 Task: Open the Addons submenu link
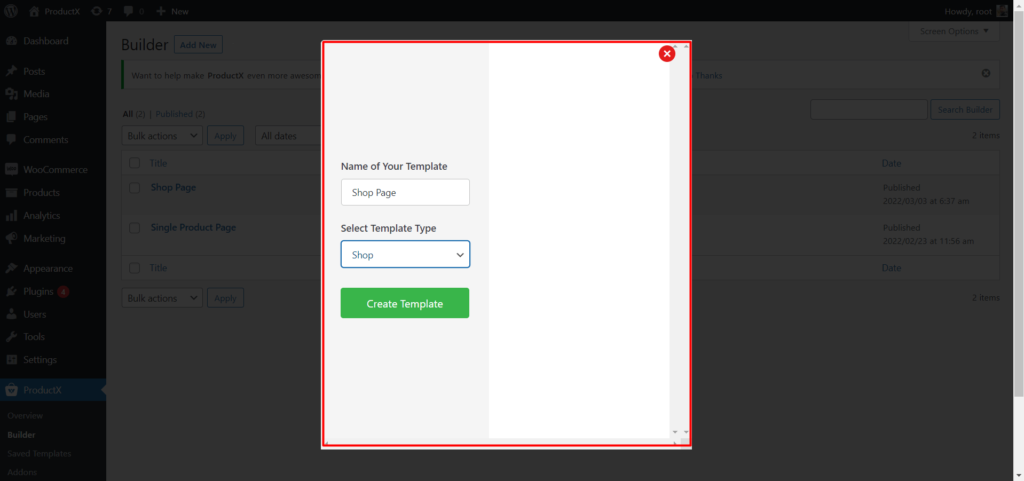point(22,471)
